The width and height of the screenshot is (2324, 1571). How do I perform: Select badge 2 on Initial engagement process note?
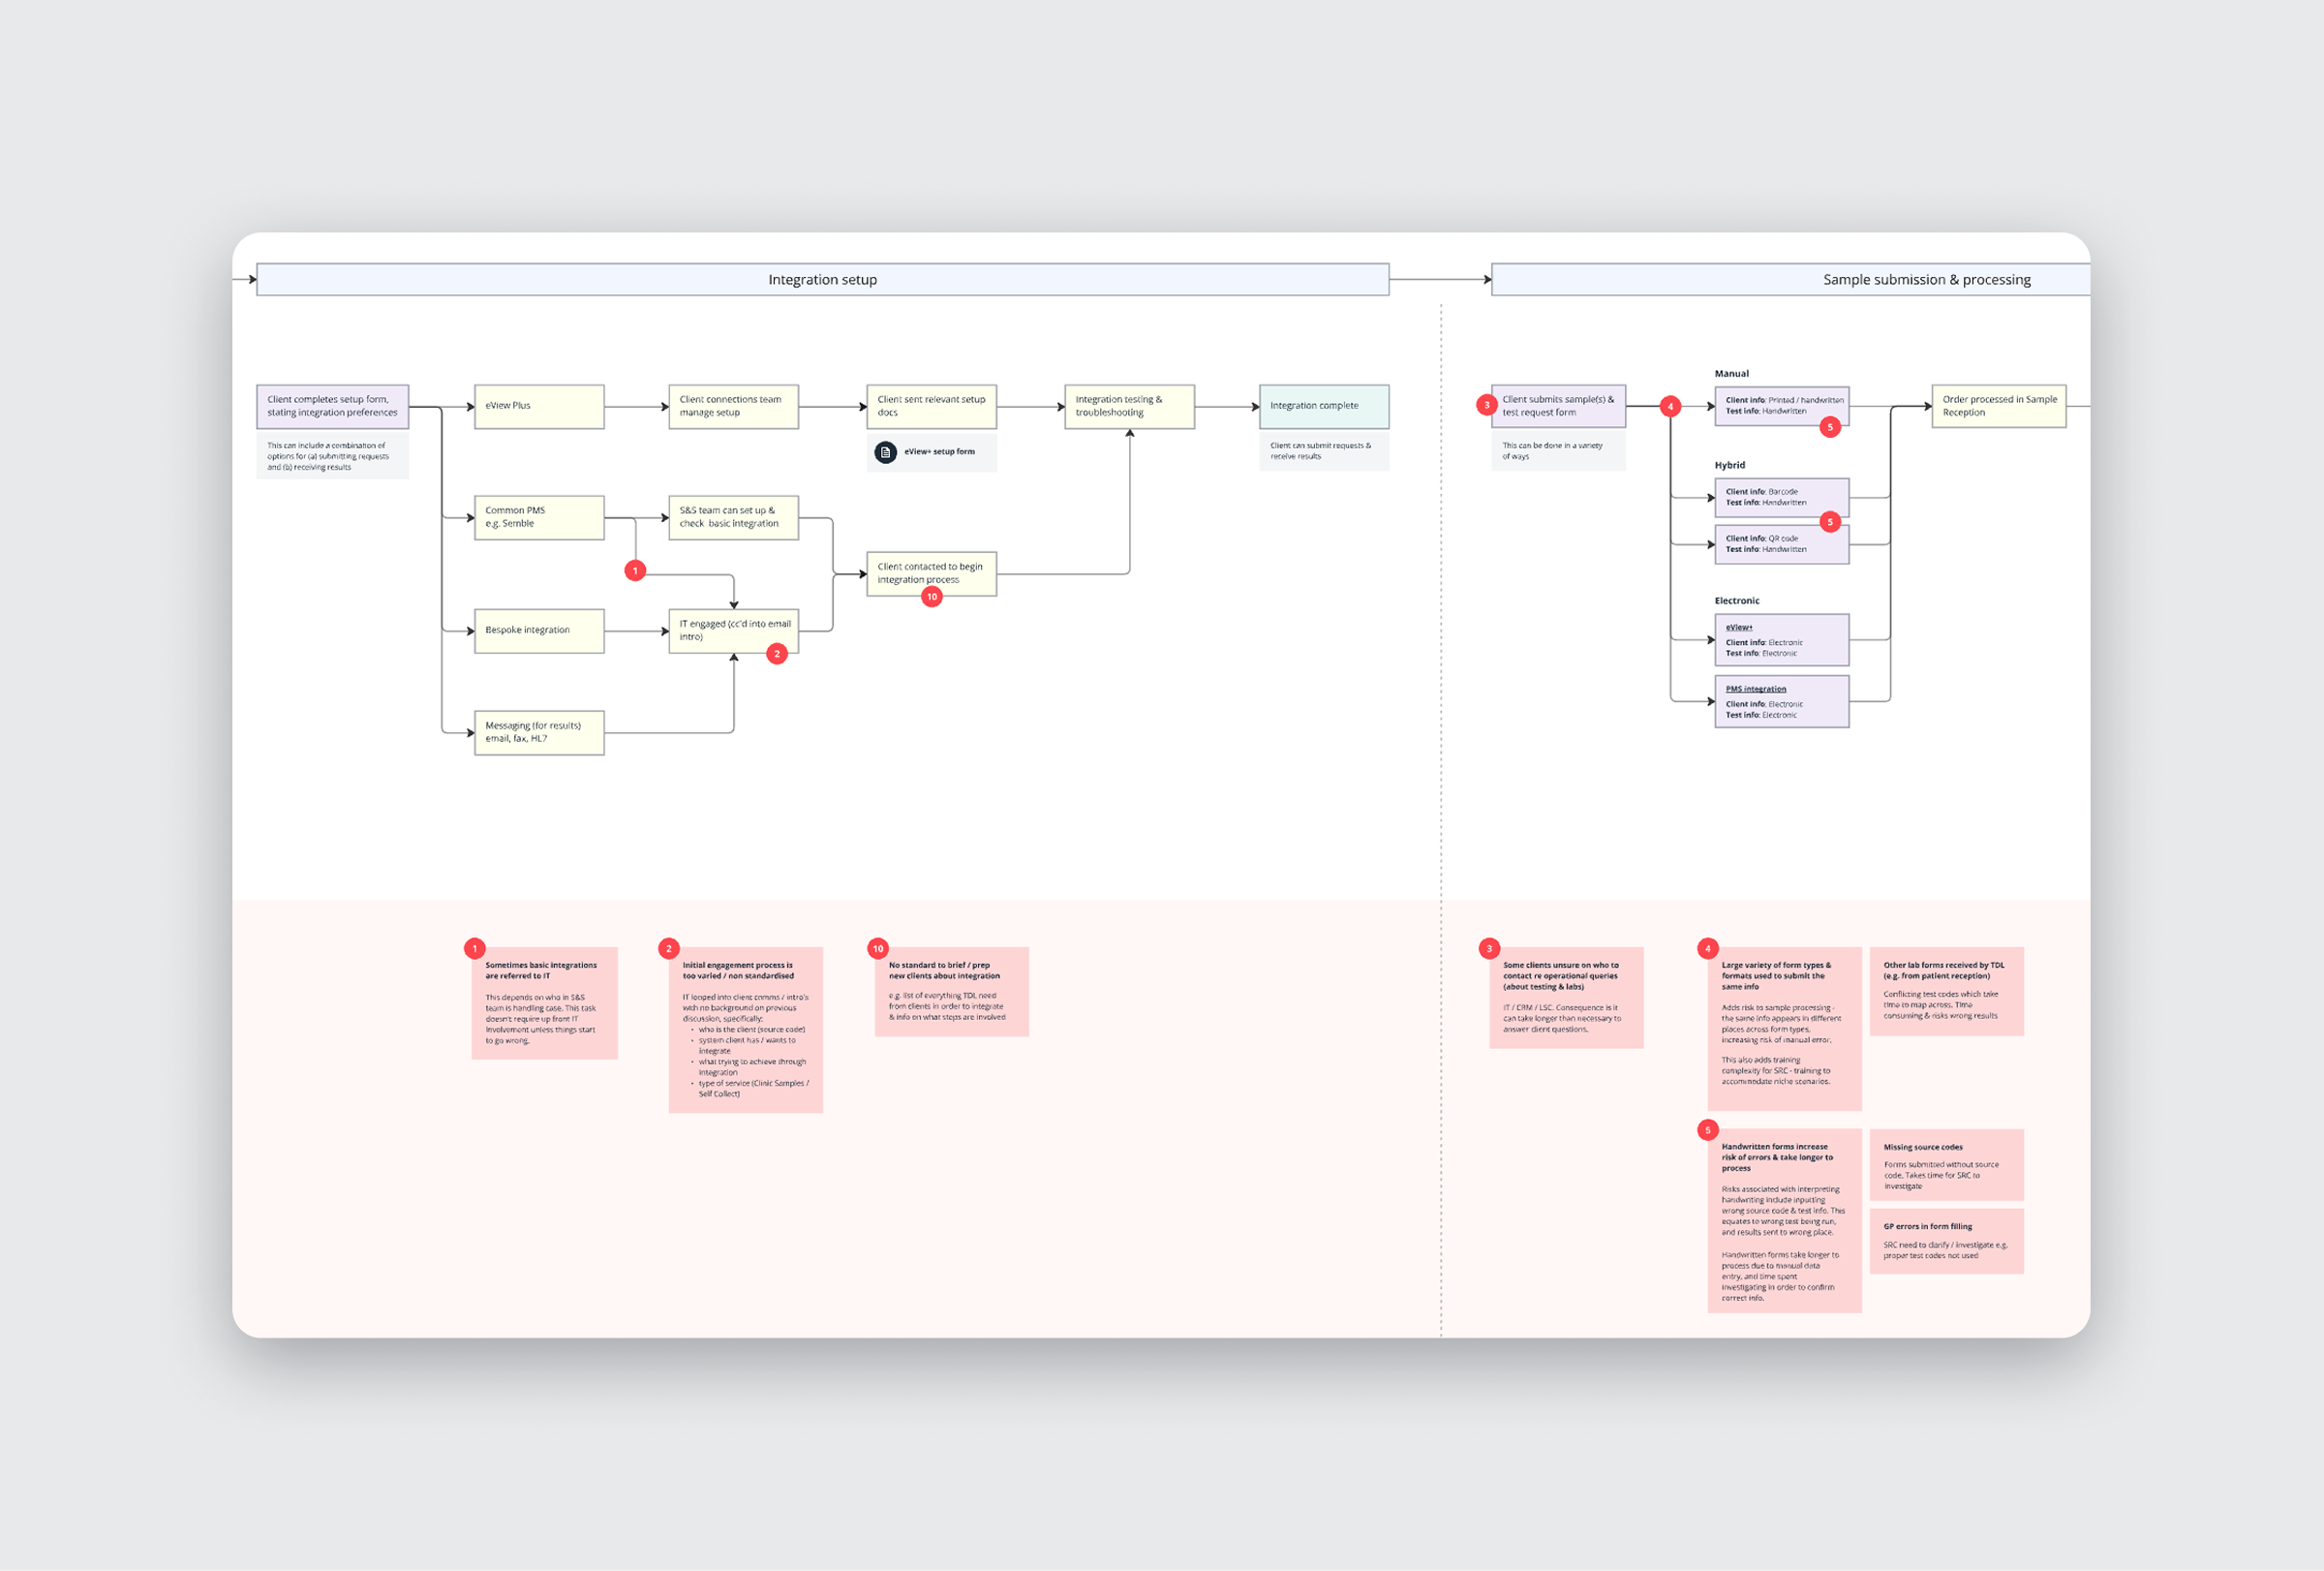coord(669,949)
